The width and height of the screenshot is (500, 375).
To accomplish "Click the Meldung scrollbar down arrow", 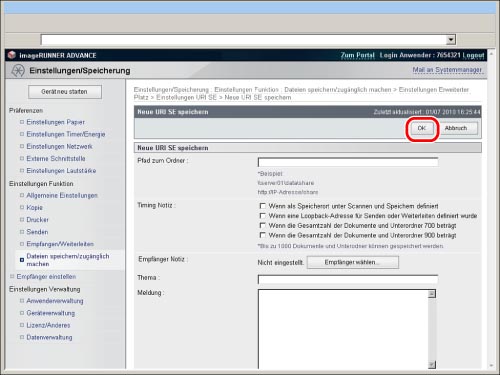I will tap(432, 364).
